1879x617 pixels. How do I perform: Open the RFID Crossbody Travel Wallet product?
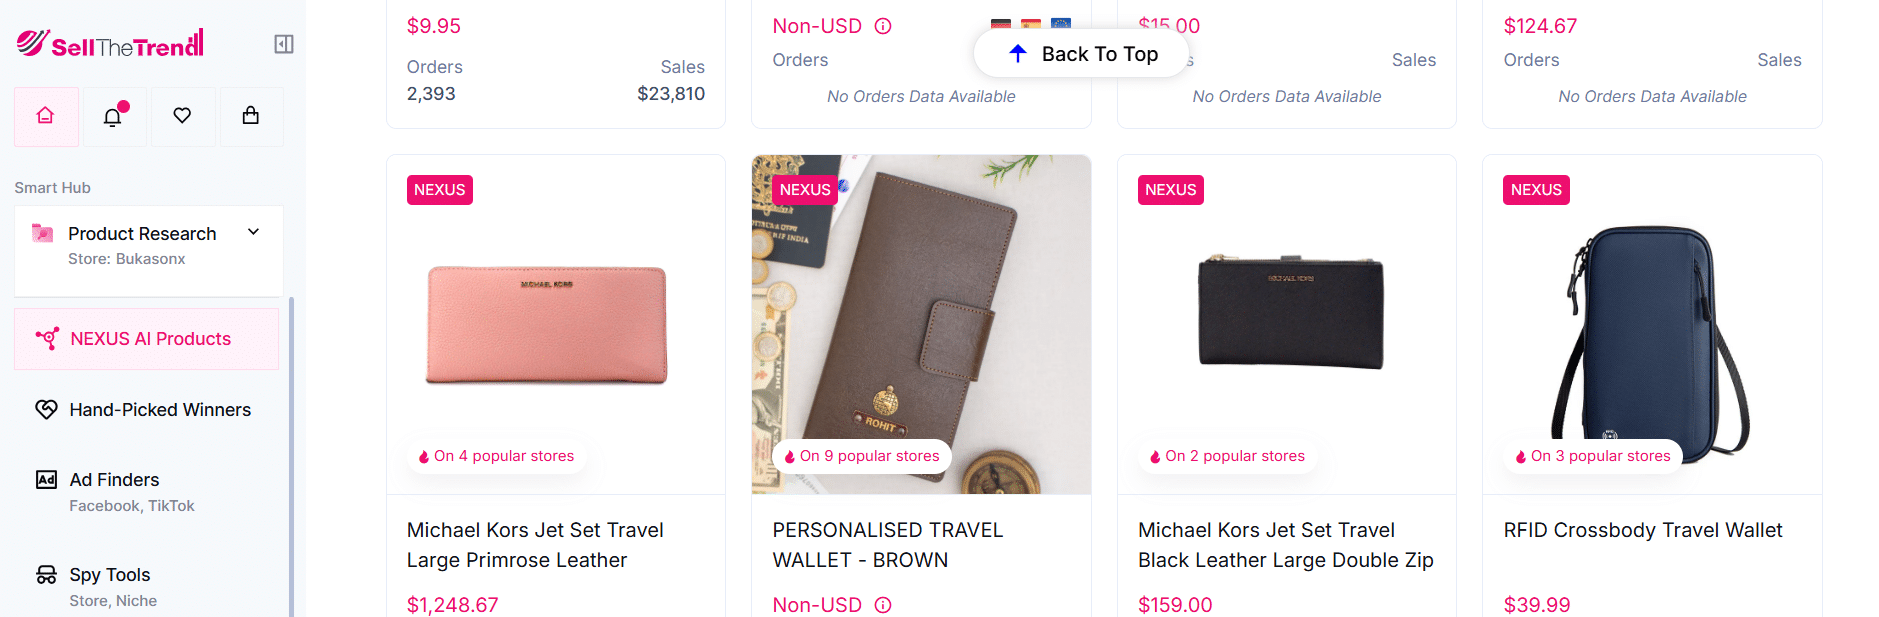[x=1643, y=530]
